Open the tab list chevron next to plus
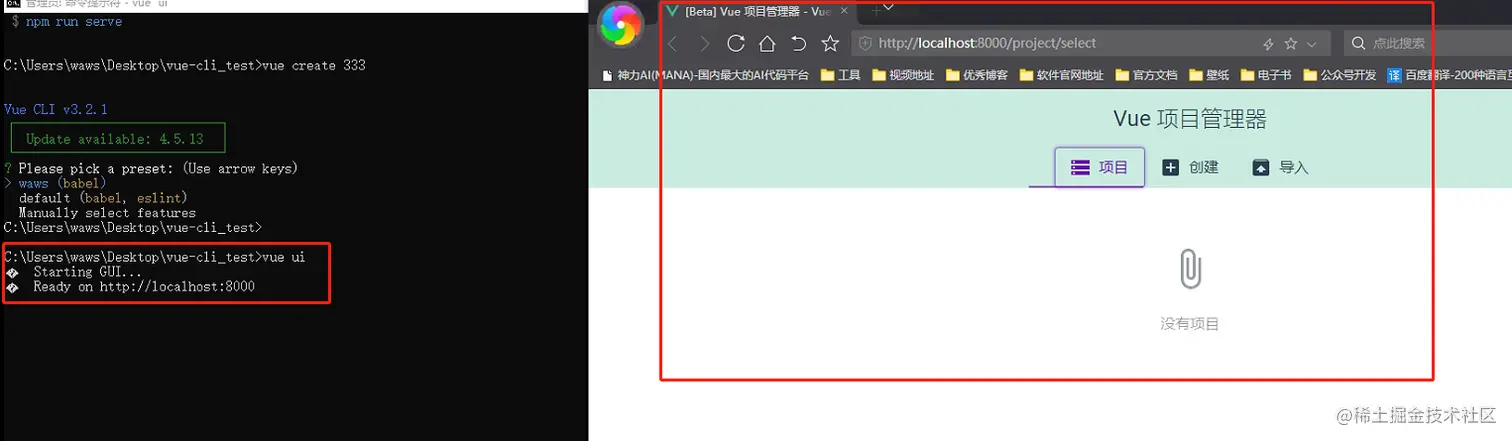 889,8
